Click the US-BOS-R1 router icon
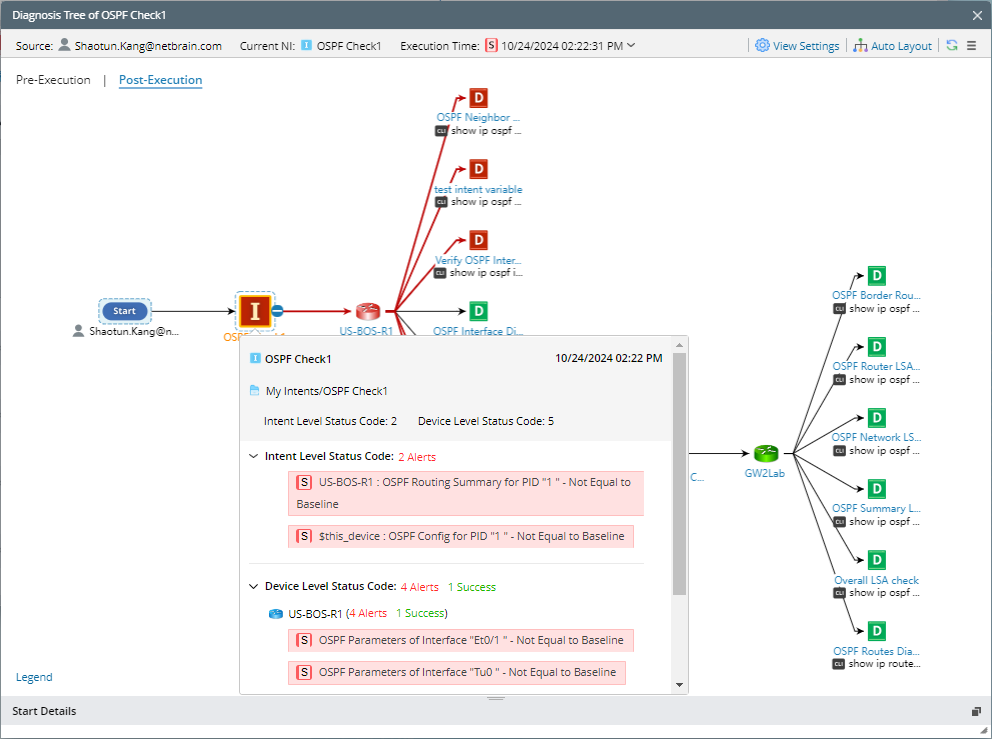The image size is (992, 739). coord(368,311)
